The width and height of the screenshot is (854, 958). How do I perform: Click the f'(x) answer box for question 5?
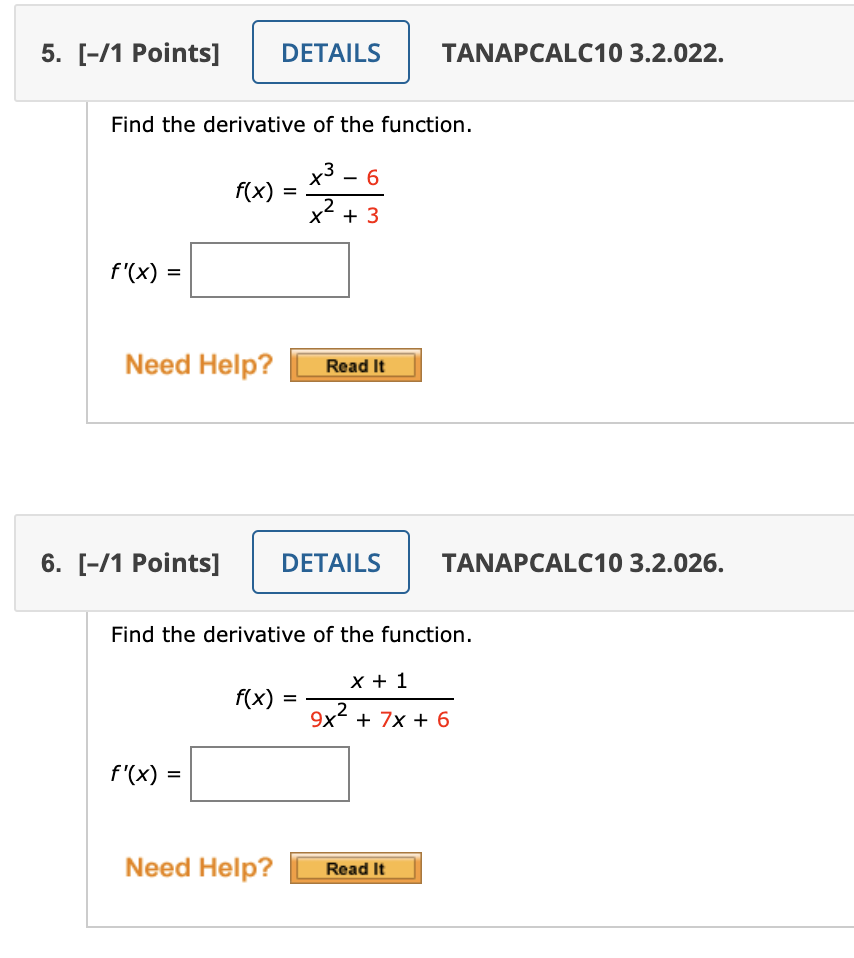tap(269, 269)
